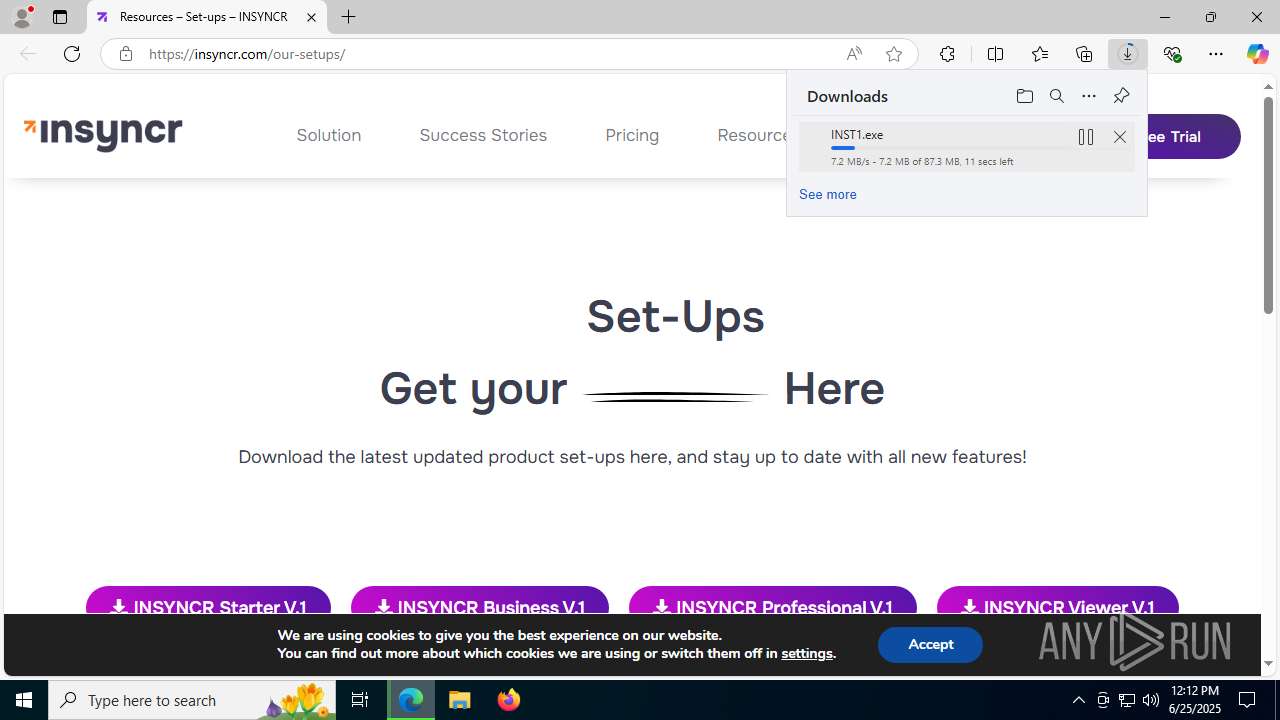
Task: Accept the cookies banner
Action: (930, 645)
